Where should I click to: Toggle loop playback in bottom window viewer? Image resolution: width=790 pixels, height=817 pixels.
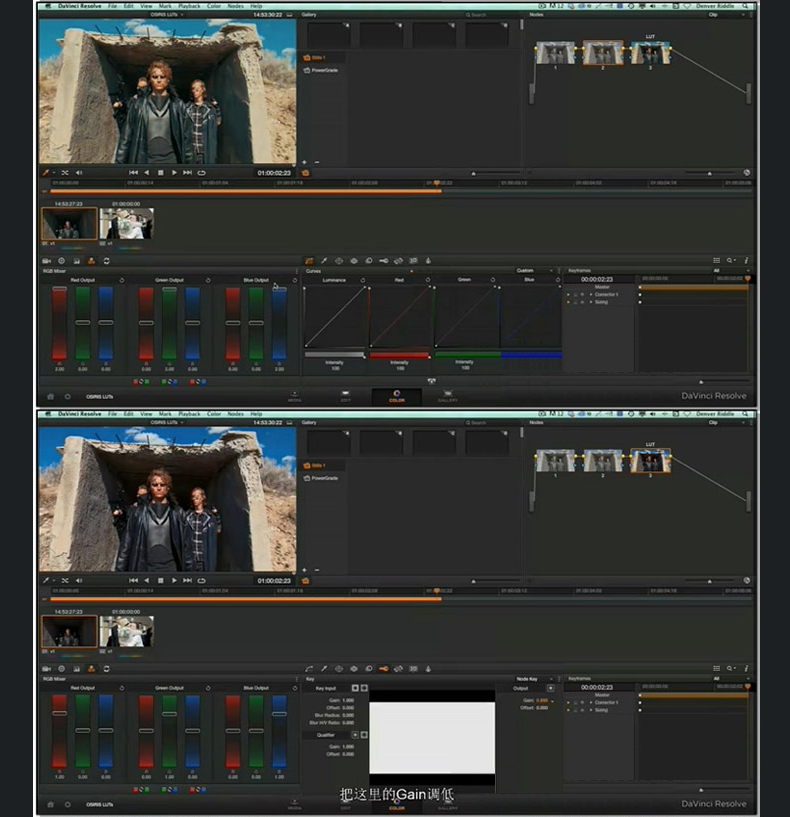[x=202, y=580]
